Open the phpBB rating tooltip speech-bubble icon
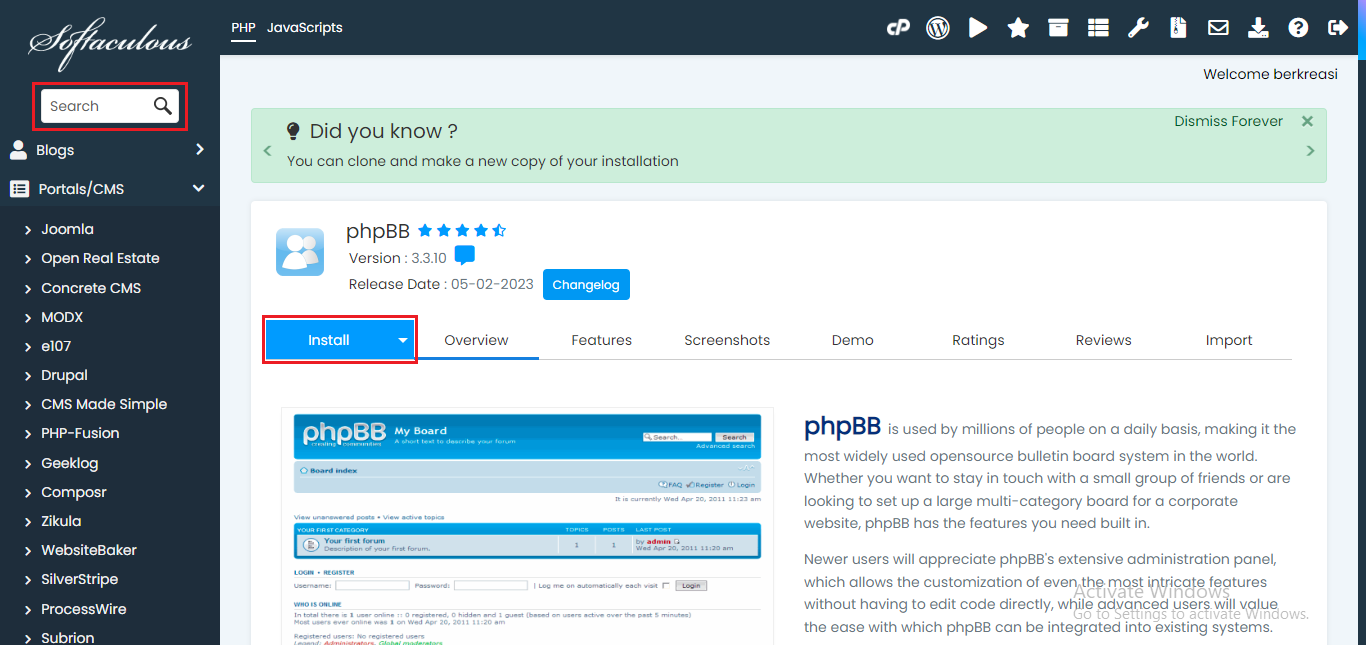The width and height of the screenshot is (1366, 645). click(x=464, y=255)
